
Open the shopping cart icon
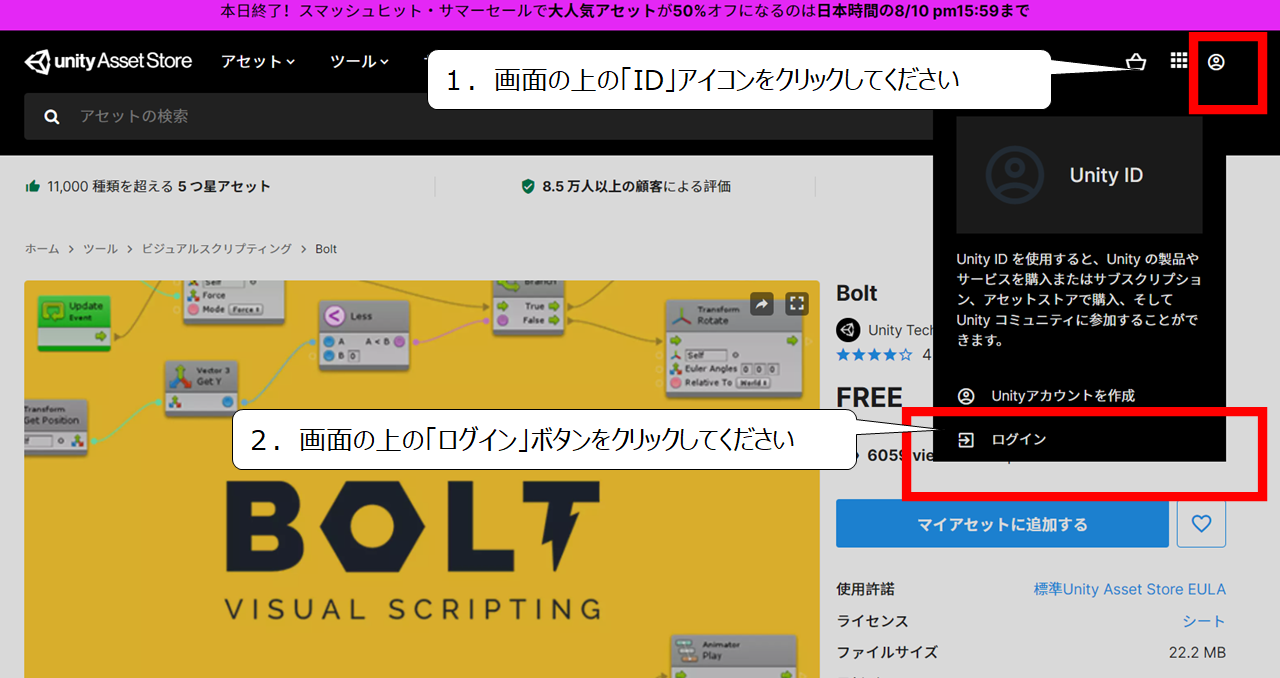pyautogui.click(x=1136, y=62)
